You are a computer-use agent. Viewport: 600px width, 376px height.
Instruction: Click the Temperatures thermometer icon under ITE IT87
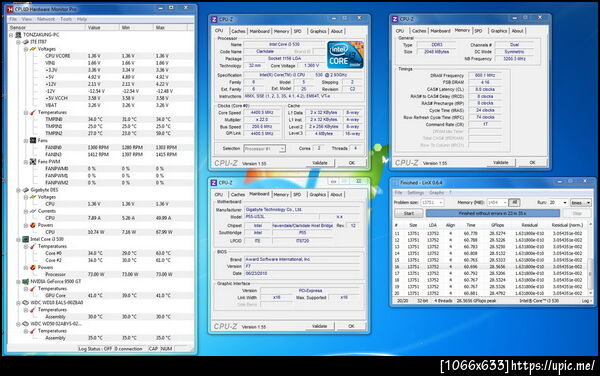pyautogui.click(x=33, y=112)
